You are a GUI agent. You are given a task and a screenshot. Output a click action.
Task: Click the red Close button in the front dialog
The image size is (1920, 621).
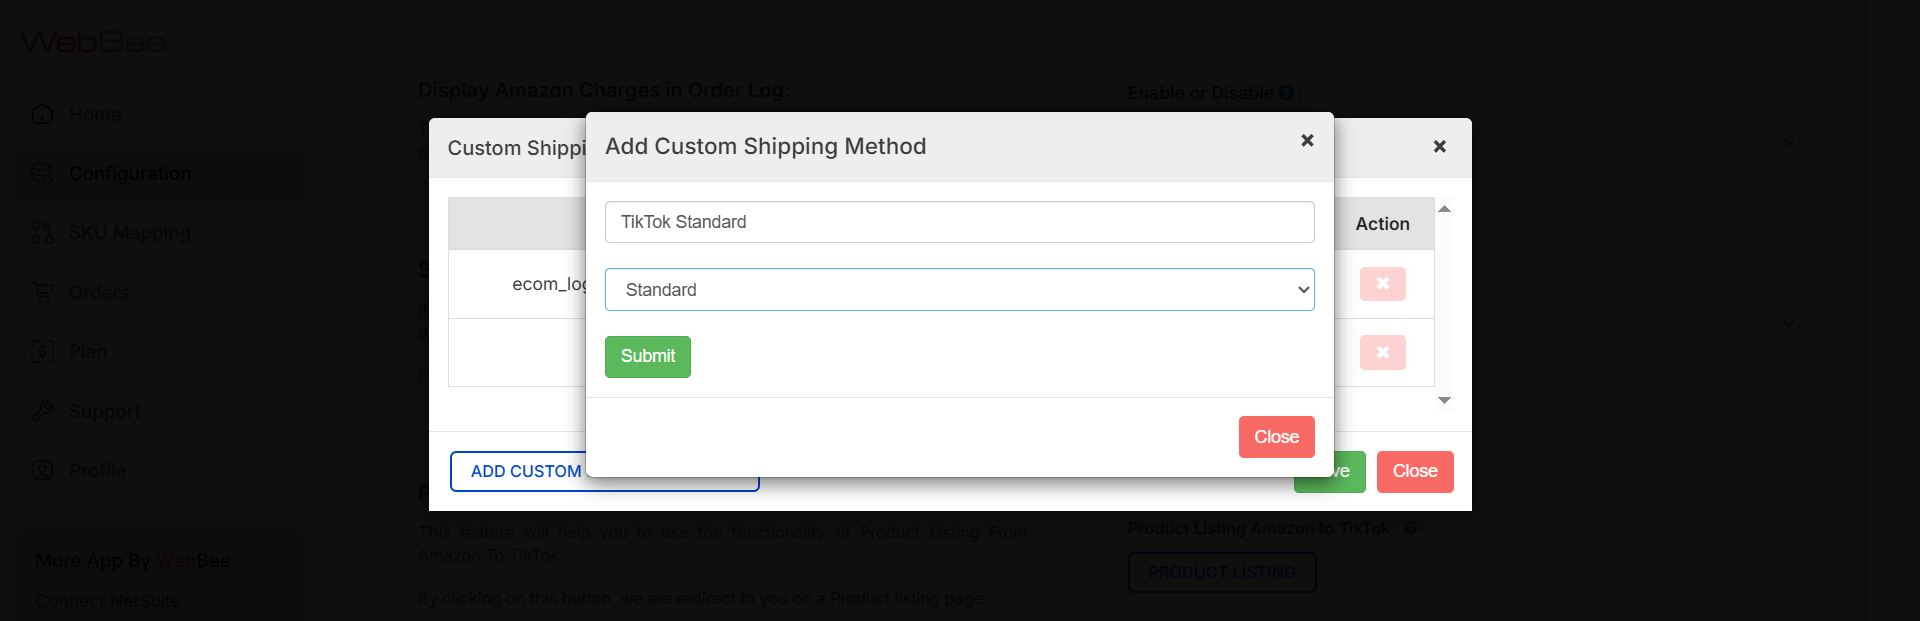point(1276,437)
